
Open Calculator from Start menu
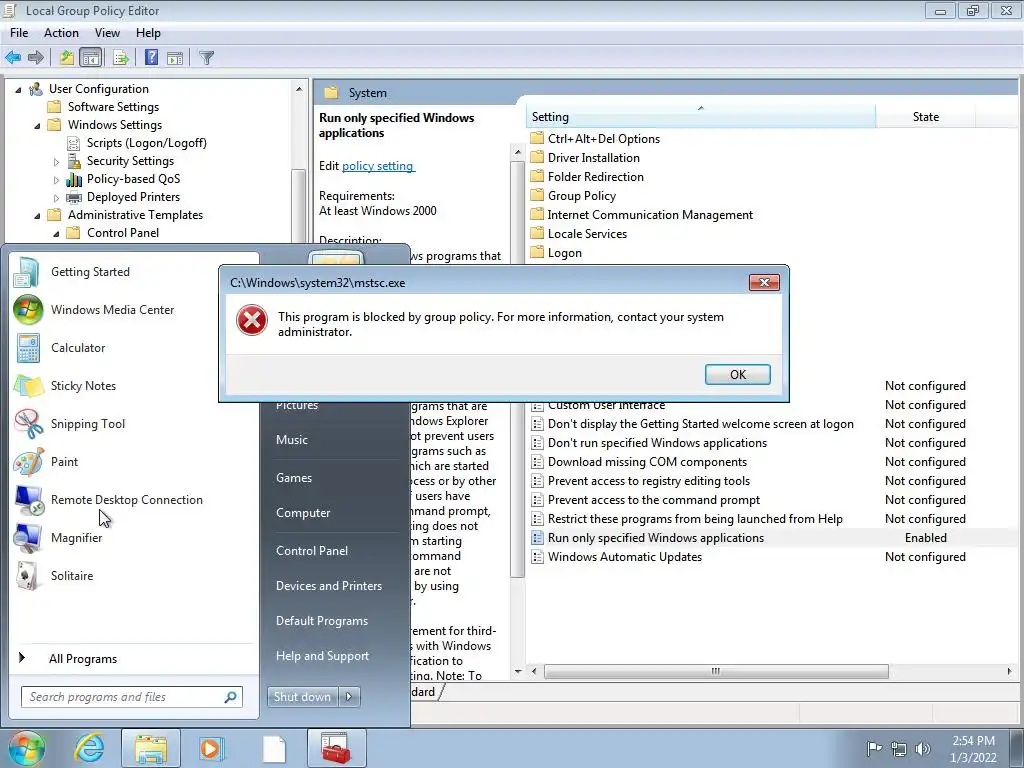pos(78,347)
